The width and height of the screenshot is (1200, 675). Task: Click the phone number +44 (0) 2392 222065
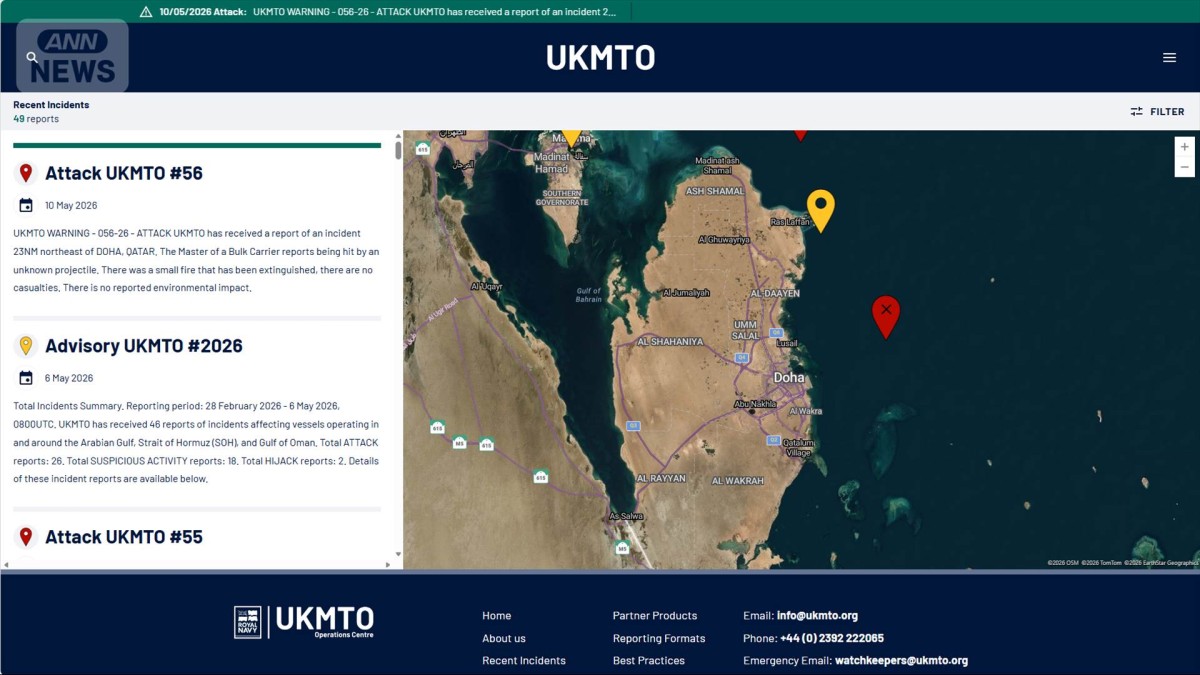click(832, 638)
